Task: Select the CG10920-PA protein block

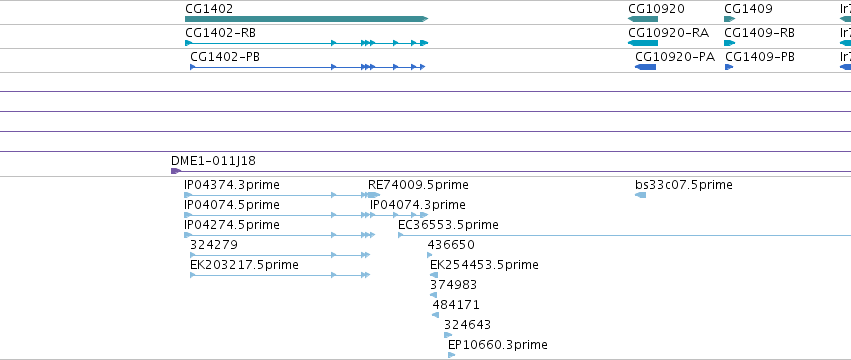Action: tap(645, 67)
